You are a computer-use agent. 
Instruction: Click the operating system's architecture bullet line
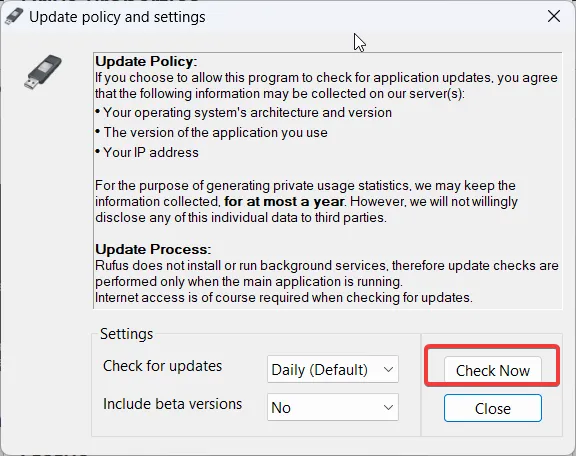(x=244, y=112)
